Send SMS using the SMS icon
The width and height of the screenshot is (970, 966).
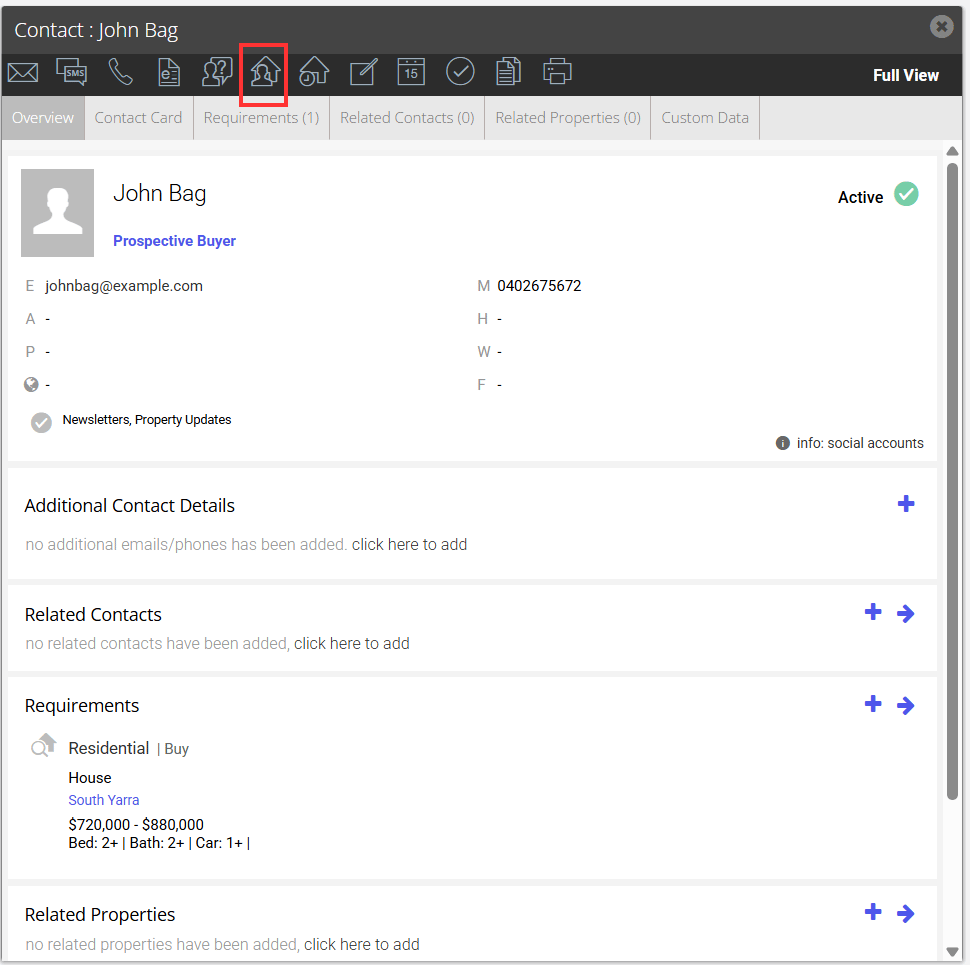pyautogui.click(x=72, y=72)
